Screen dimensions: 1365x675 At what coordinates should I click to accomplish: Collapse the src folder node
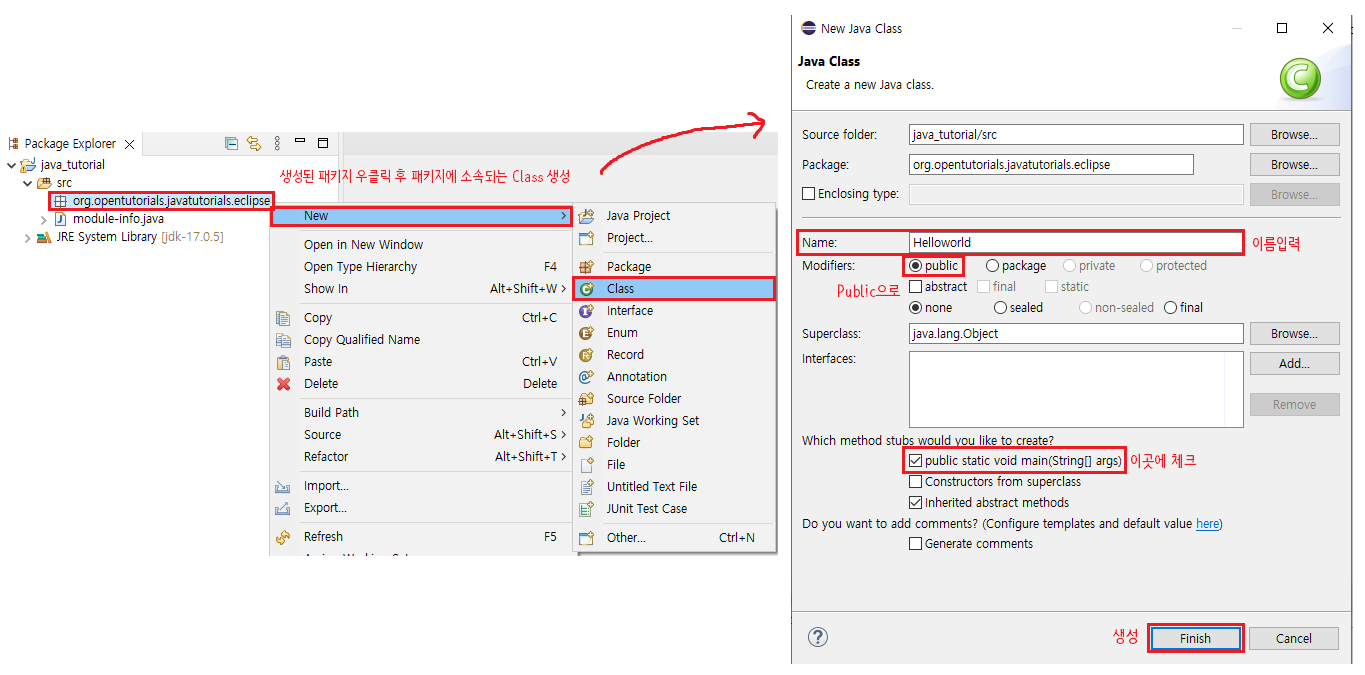tap(27, 183)
